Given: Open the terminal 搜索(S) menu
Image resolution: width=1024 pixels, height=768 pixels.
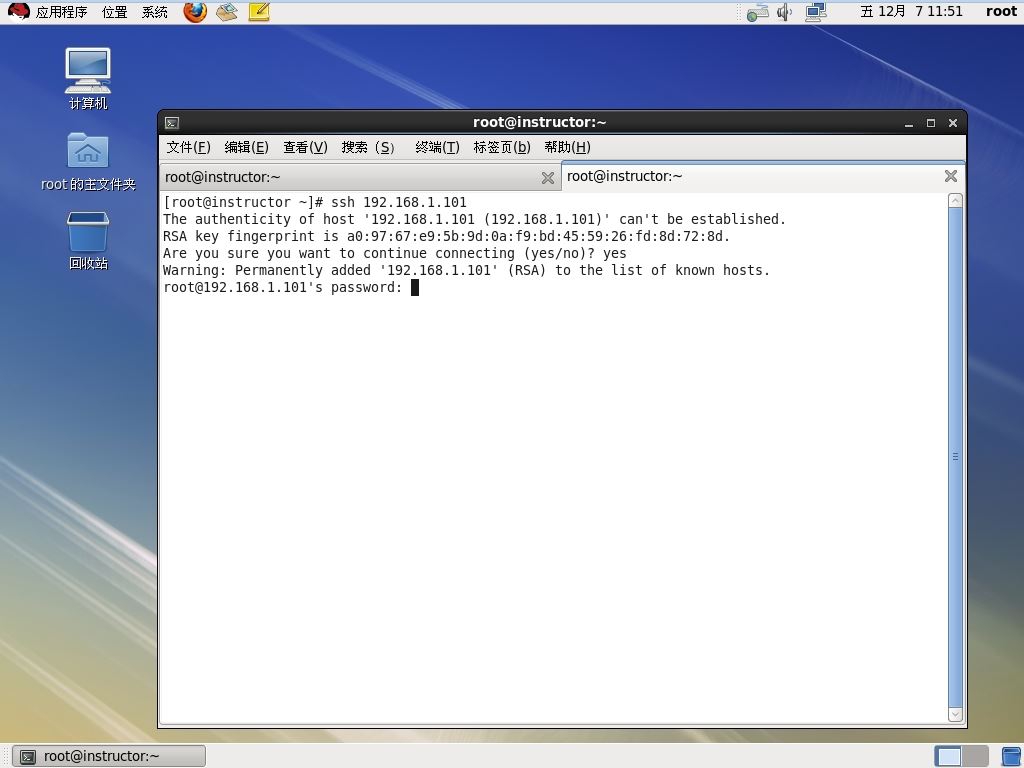Looking at the screenshot, I should tap(368, 148).
